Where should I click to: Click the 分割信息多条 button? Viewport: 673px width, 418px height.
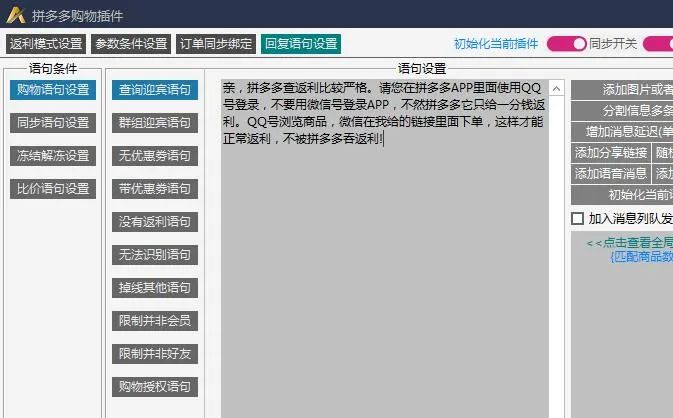(622, 111)
